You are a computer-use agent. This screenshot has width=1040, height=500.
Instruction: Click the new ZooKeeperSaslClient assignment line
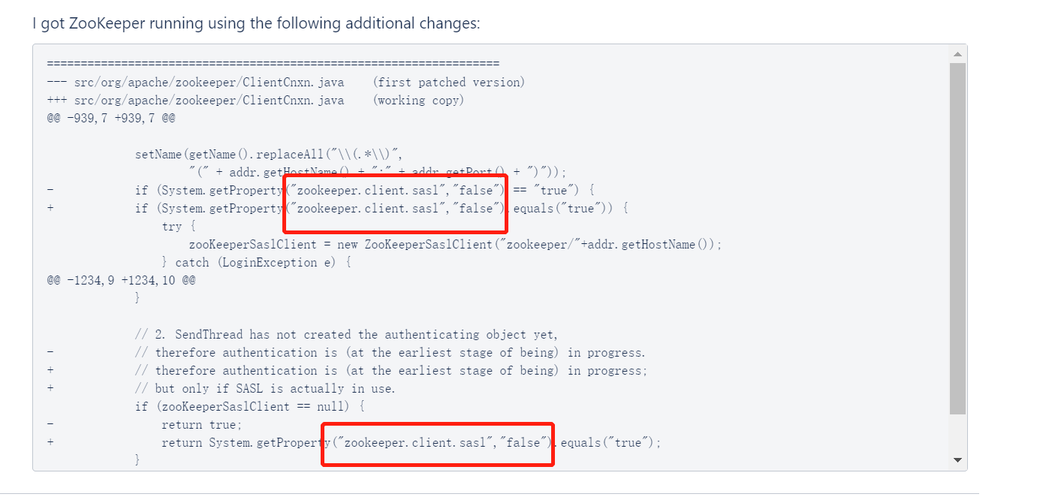pyautogui.click(x=455, y=244)
